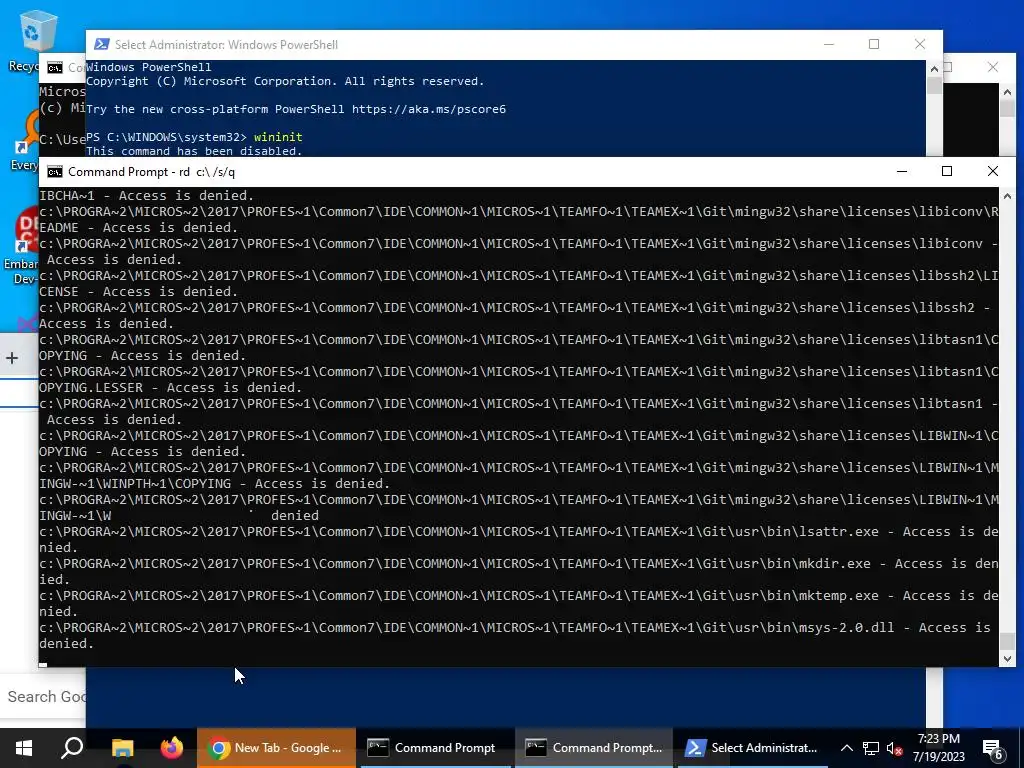Image resolution: width=1024 pixels, height=768 pixels.
Task: Click the background Command Prompt title icon
Action: click(55, 67)
